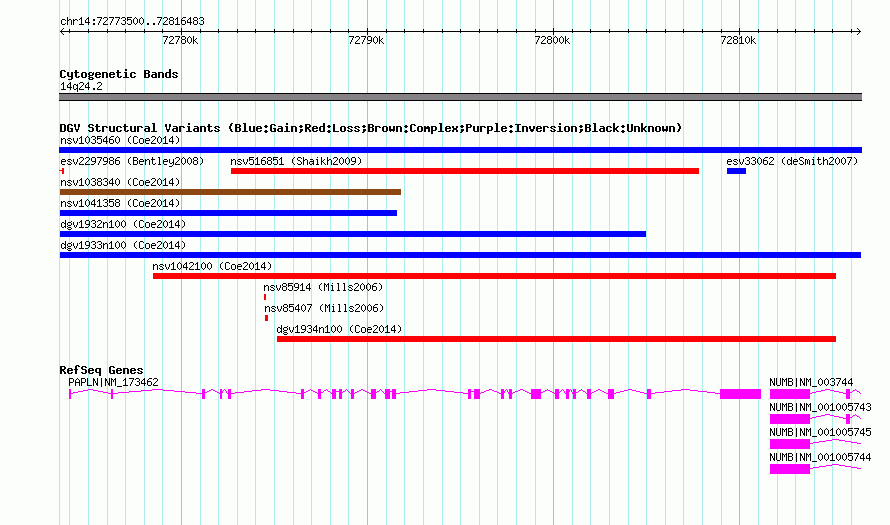Select the NUMB NM_001005744 exon block

coord(790,469)
